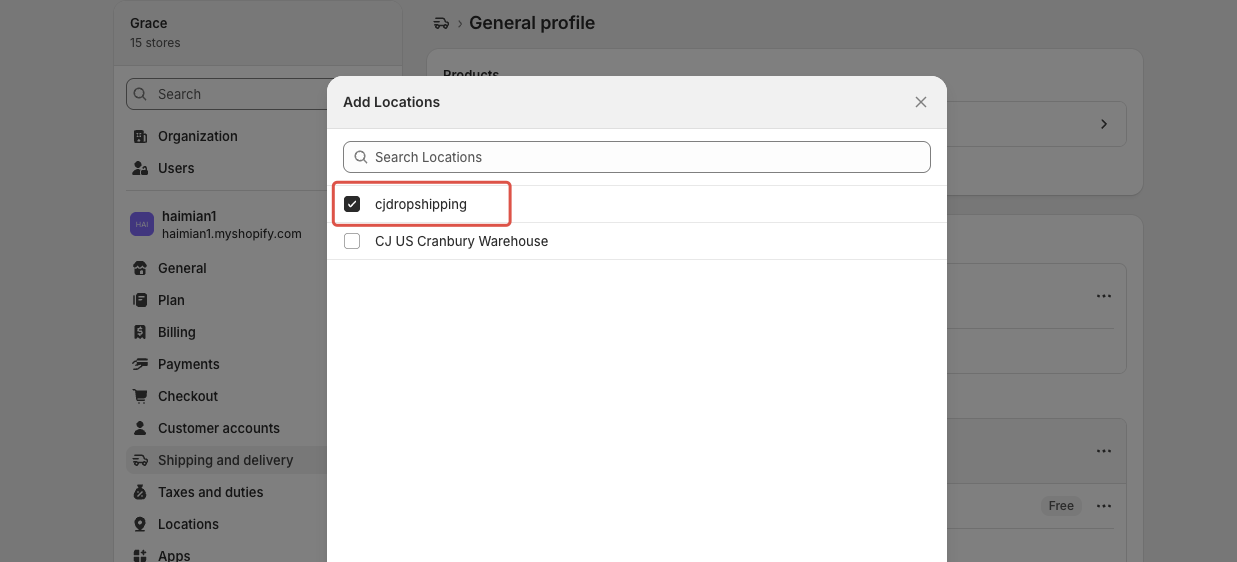This screenshot has height=562, width=1237.
Task: Click the Locations pin icon
Action: pos(140,524)
